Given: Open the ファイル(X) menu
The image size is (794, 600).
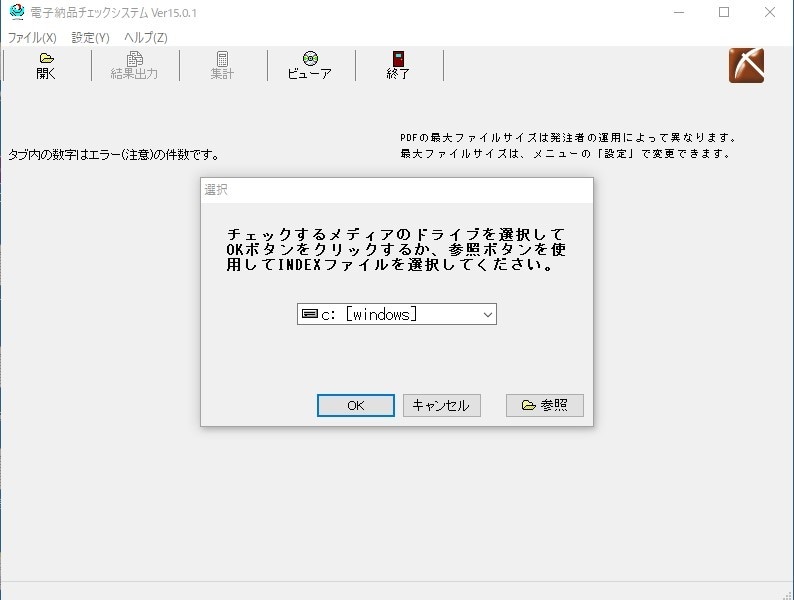Looking at the screenshot, I should tap(32, 37).
